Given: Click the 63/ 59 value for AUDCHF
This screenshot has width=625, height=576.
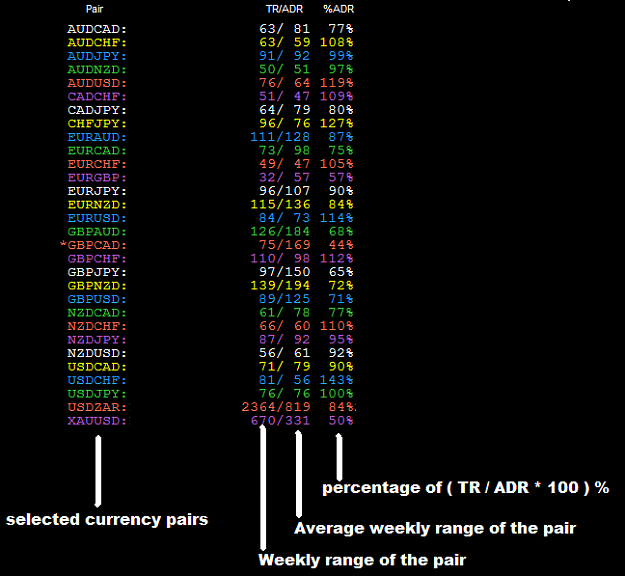Looking at the screenshot, I should click(x=285, y=42).
